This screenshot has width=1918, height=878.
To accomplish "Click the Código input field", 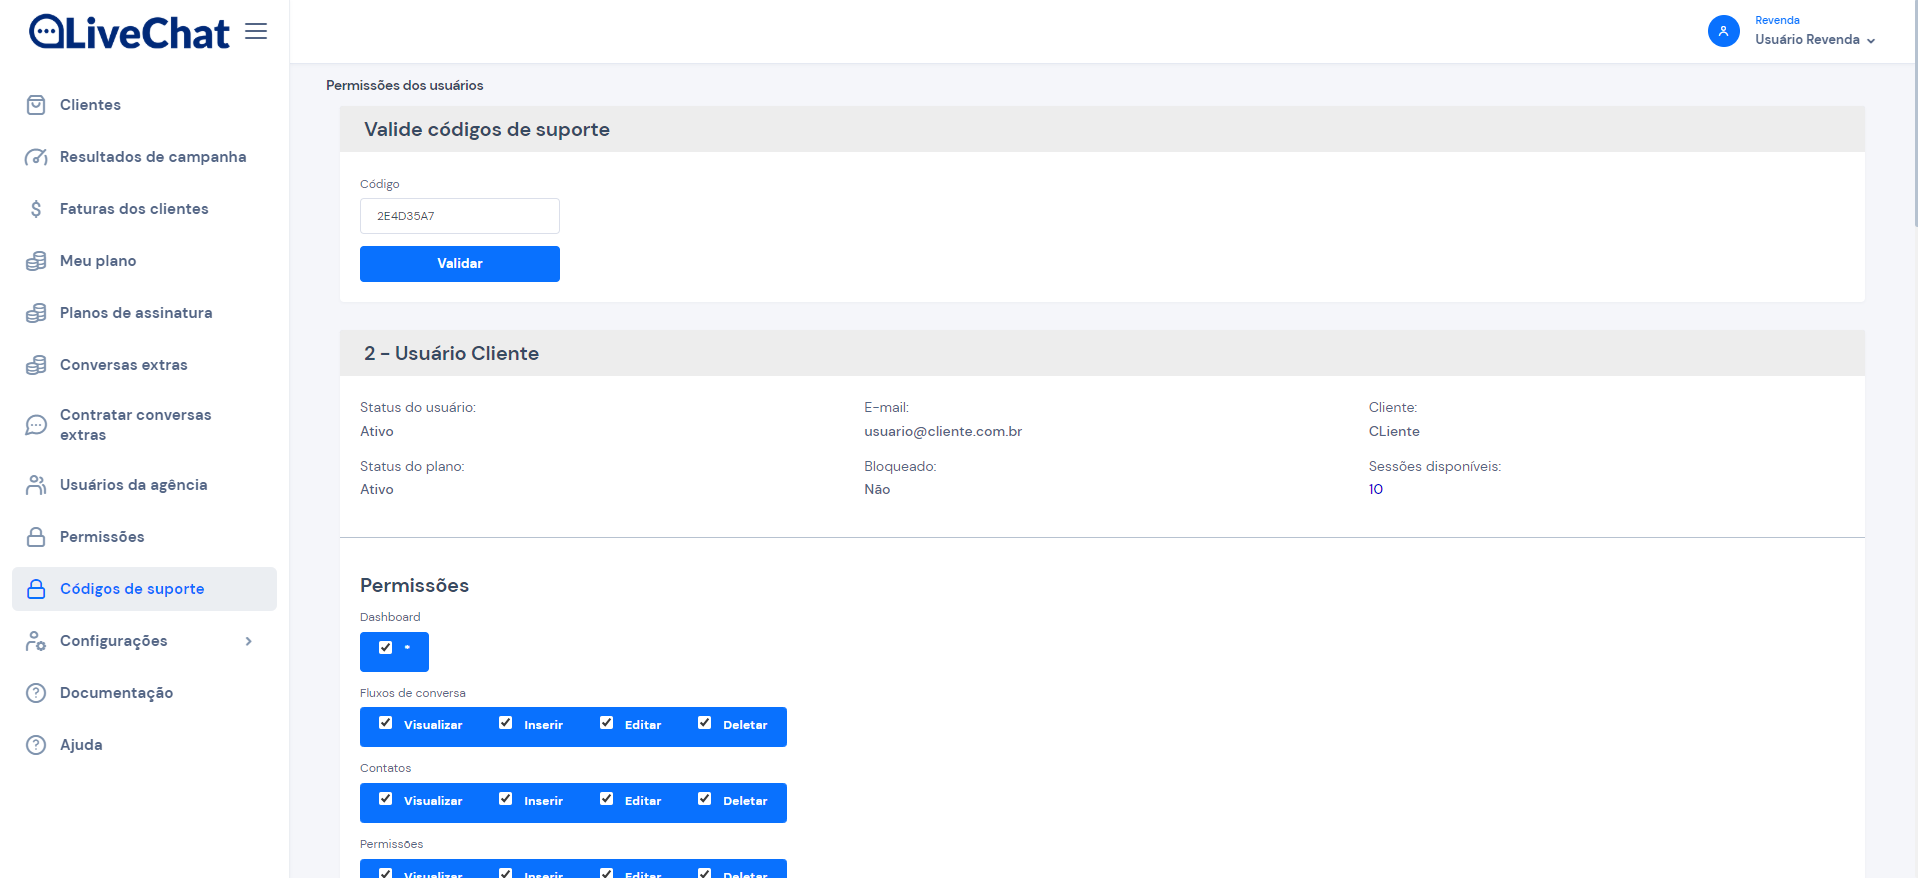I will (460, 216).
